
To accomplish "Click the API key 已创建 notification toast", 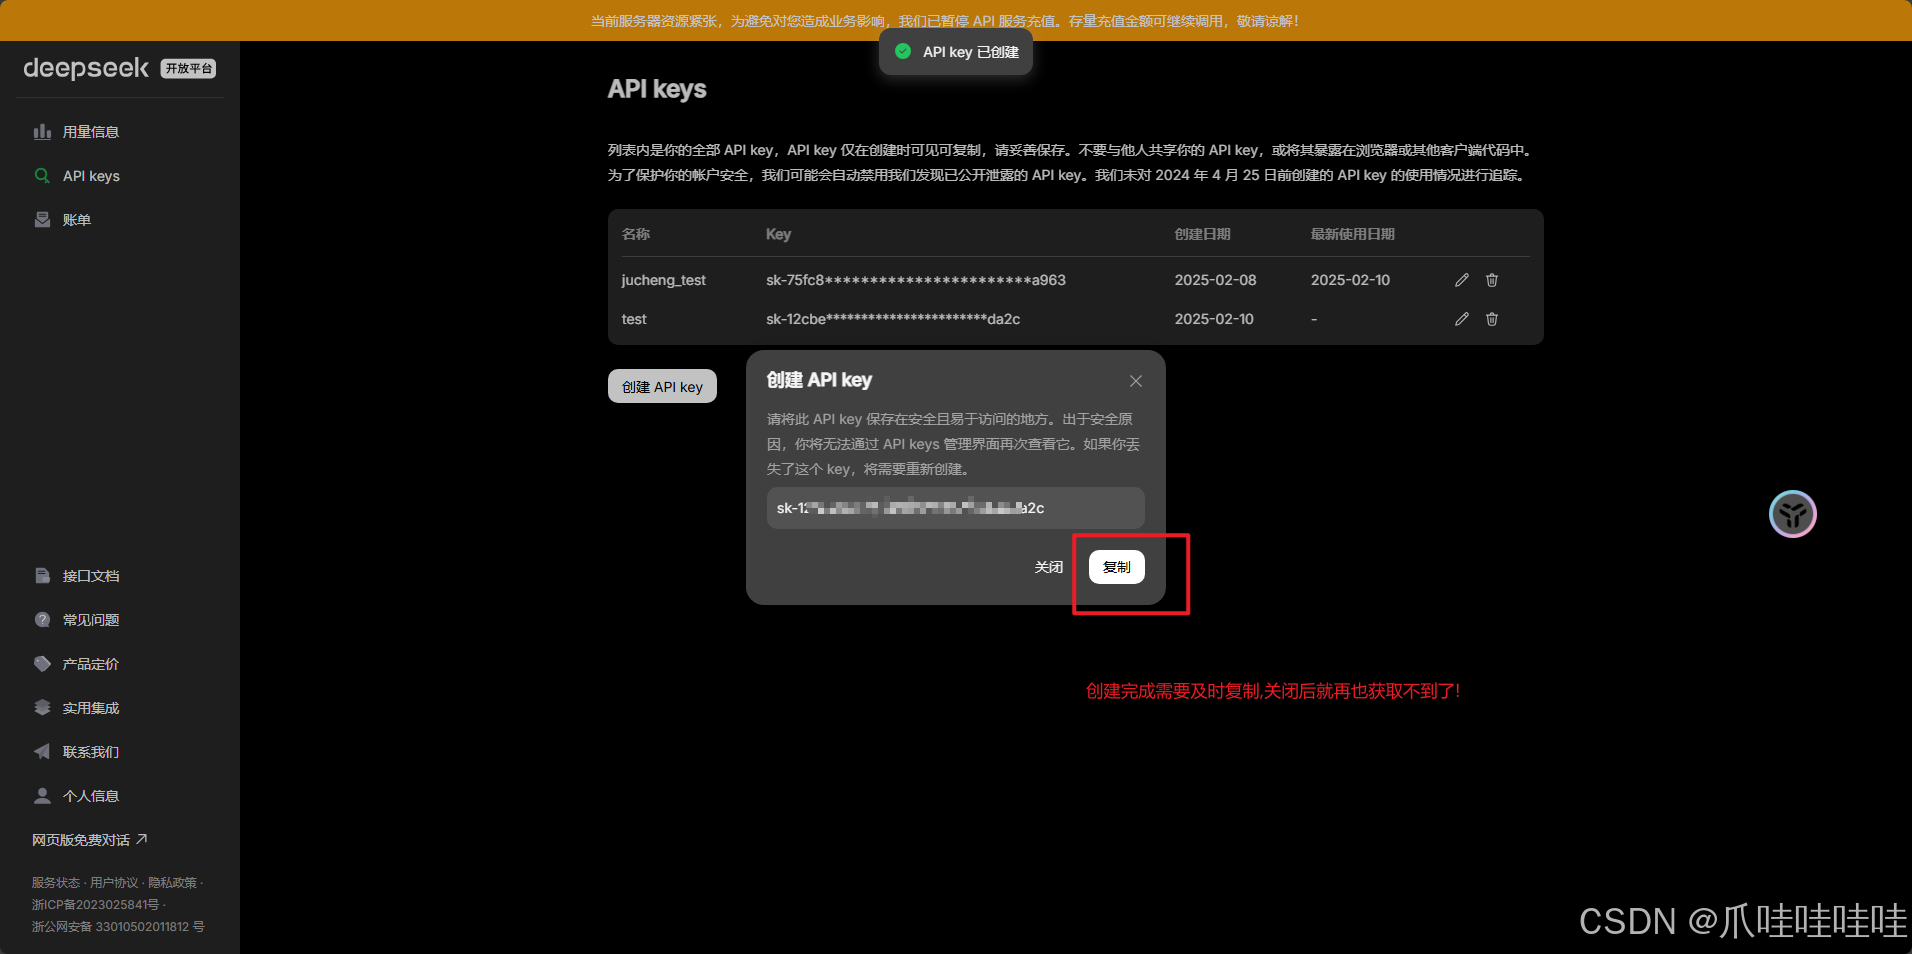I will [x=956, y=52].
